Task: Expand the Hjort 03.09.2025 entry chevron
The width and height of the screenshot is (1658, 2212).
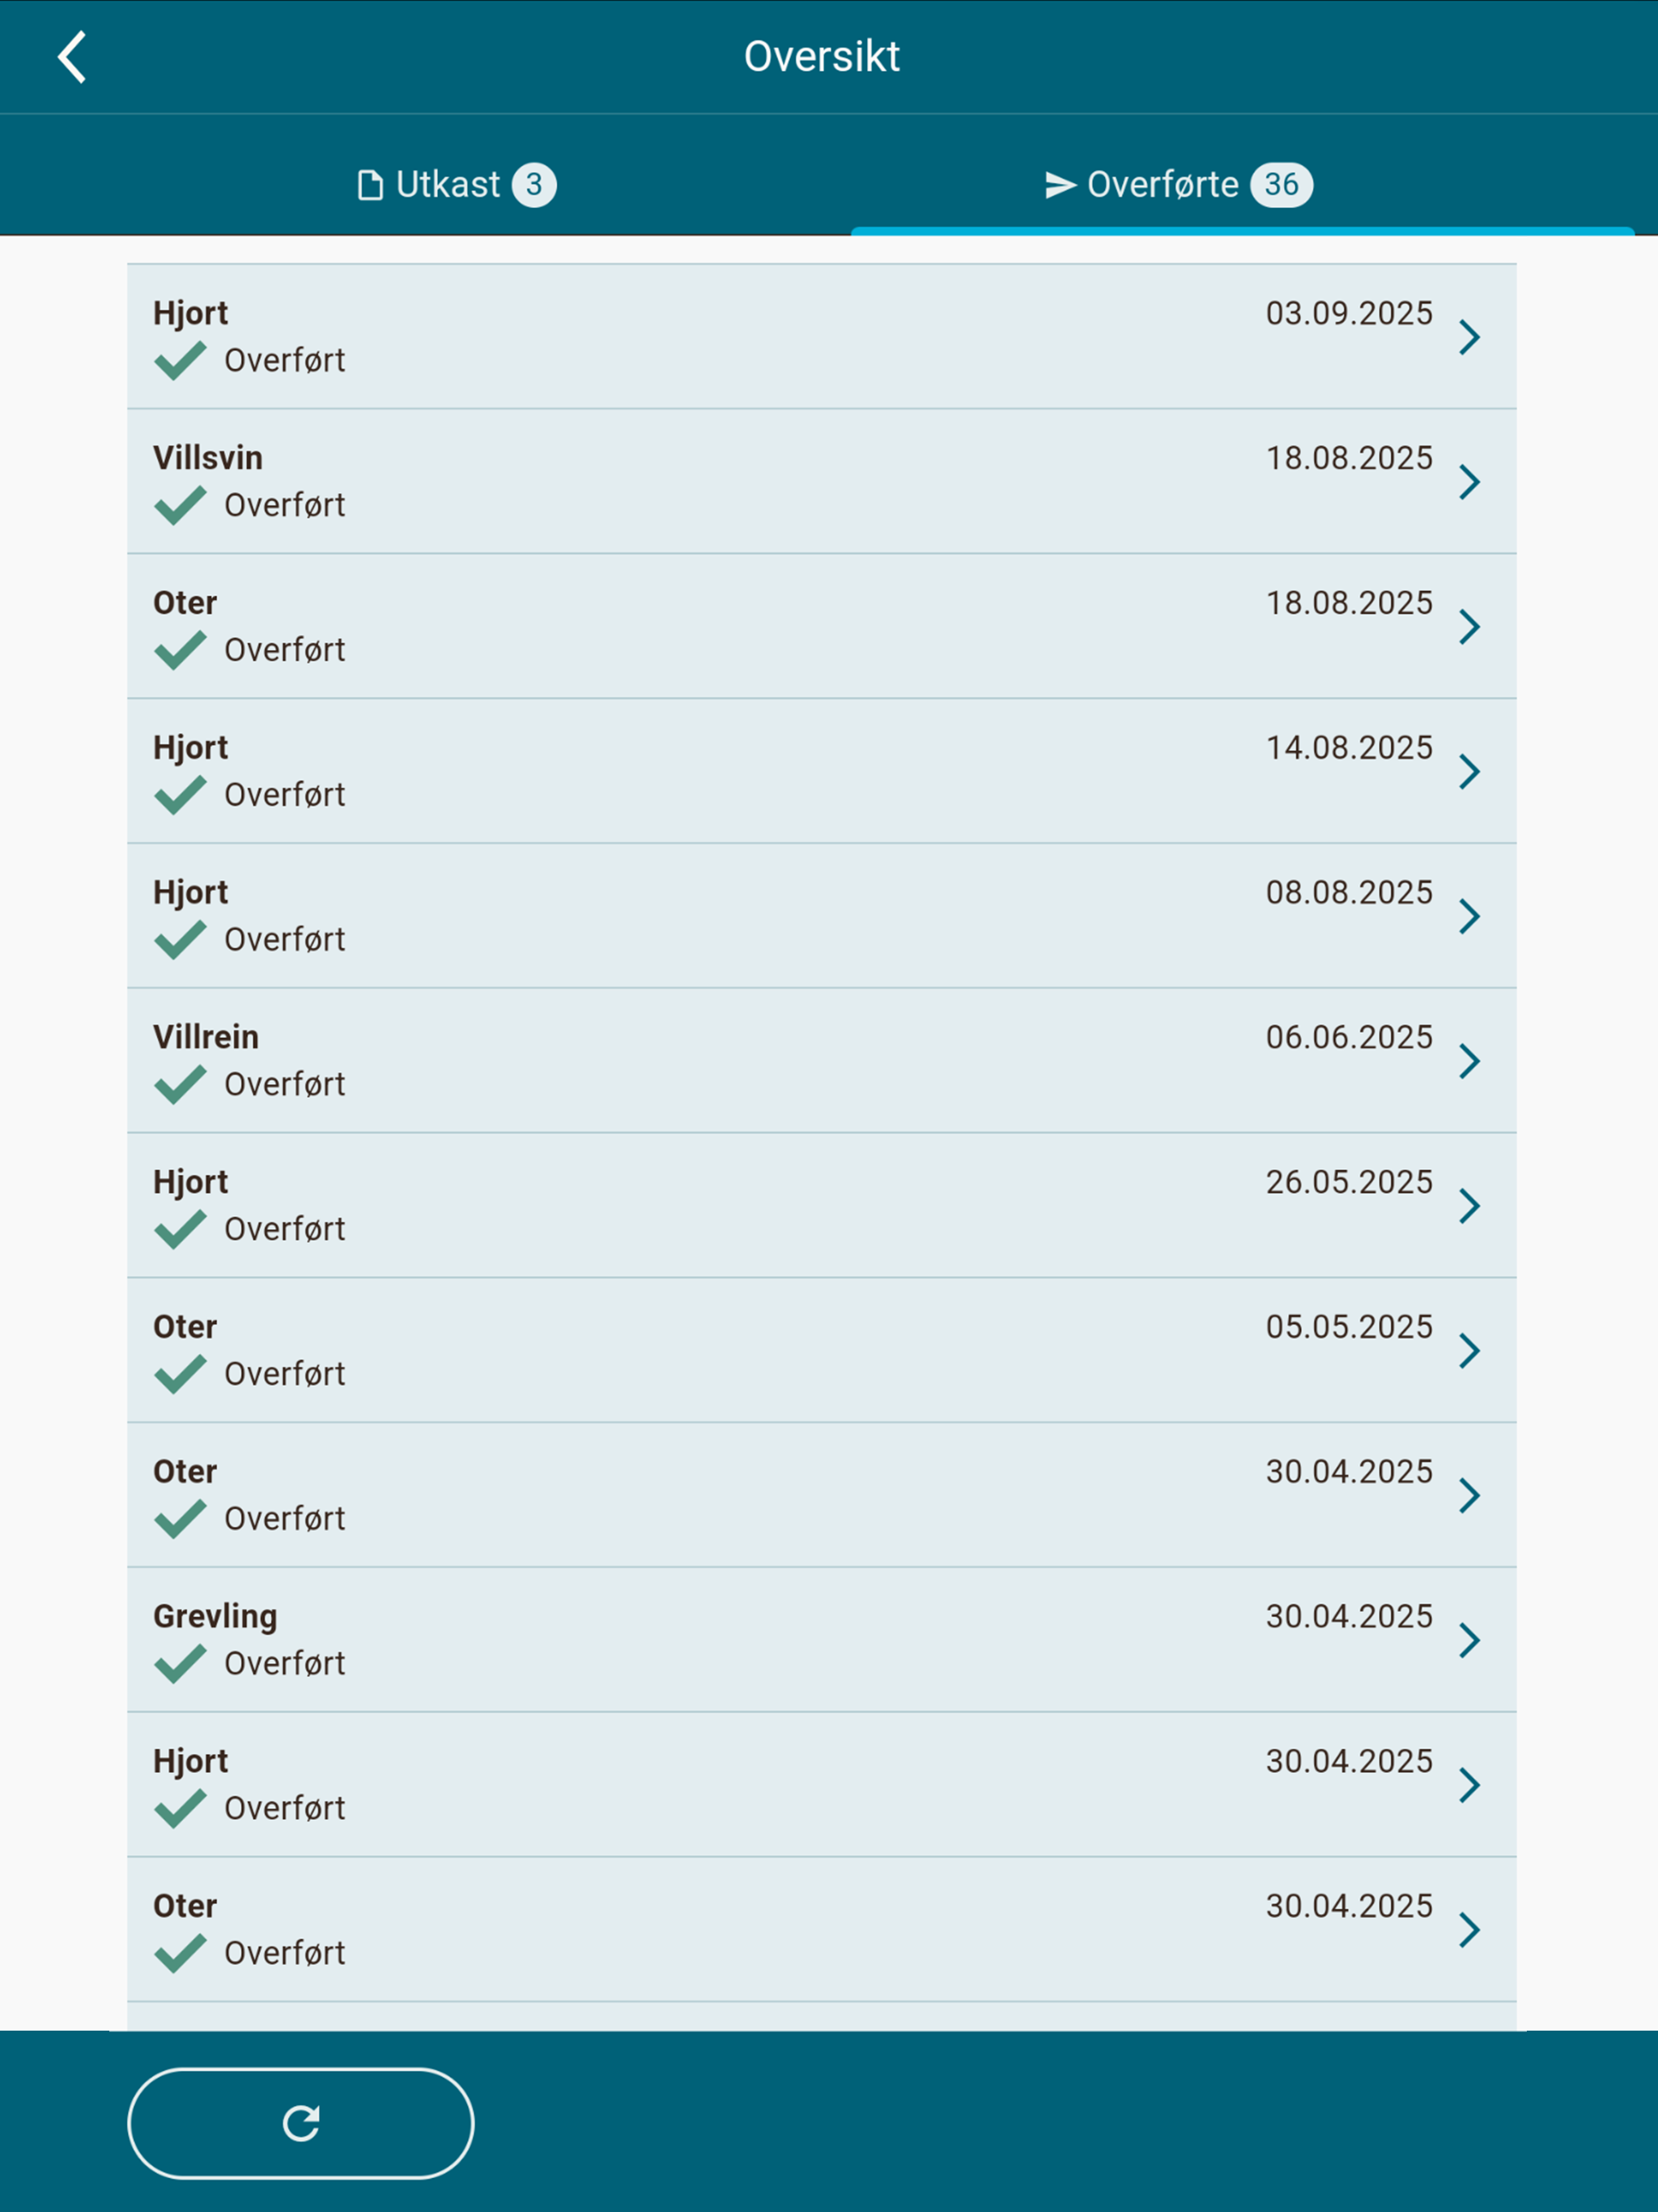Action: coord(1469,337)
